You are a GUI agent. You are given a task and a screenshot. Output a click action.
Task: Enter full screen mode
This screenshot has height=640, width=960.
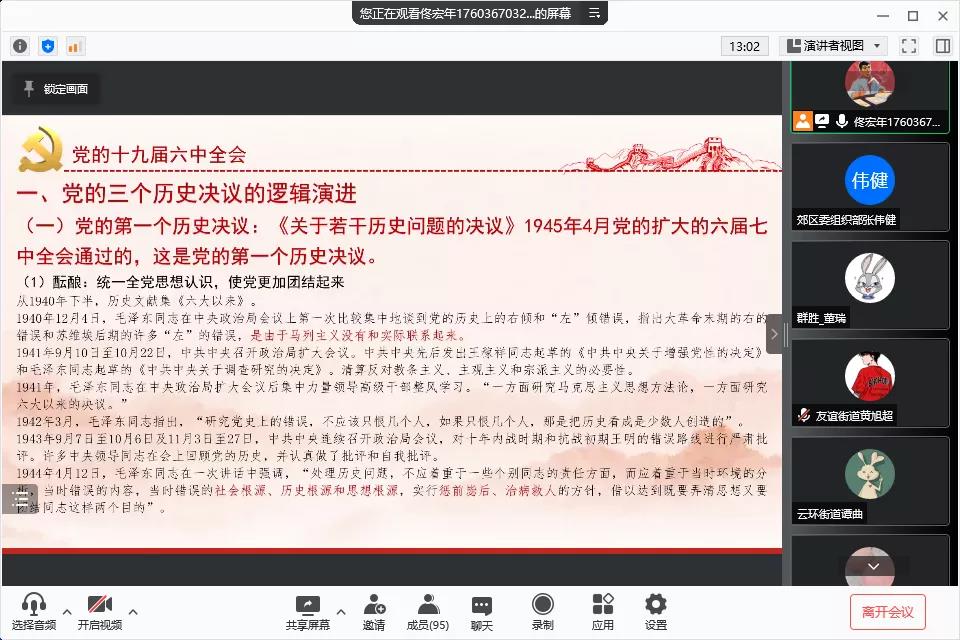coord(909,46)
